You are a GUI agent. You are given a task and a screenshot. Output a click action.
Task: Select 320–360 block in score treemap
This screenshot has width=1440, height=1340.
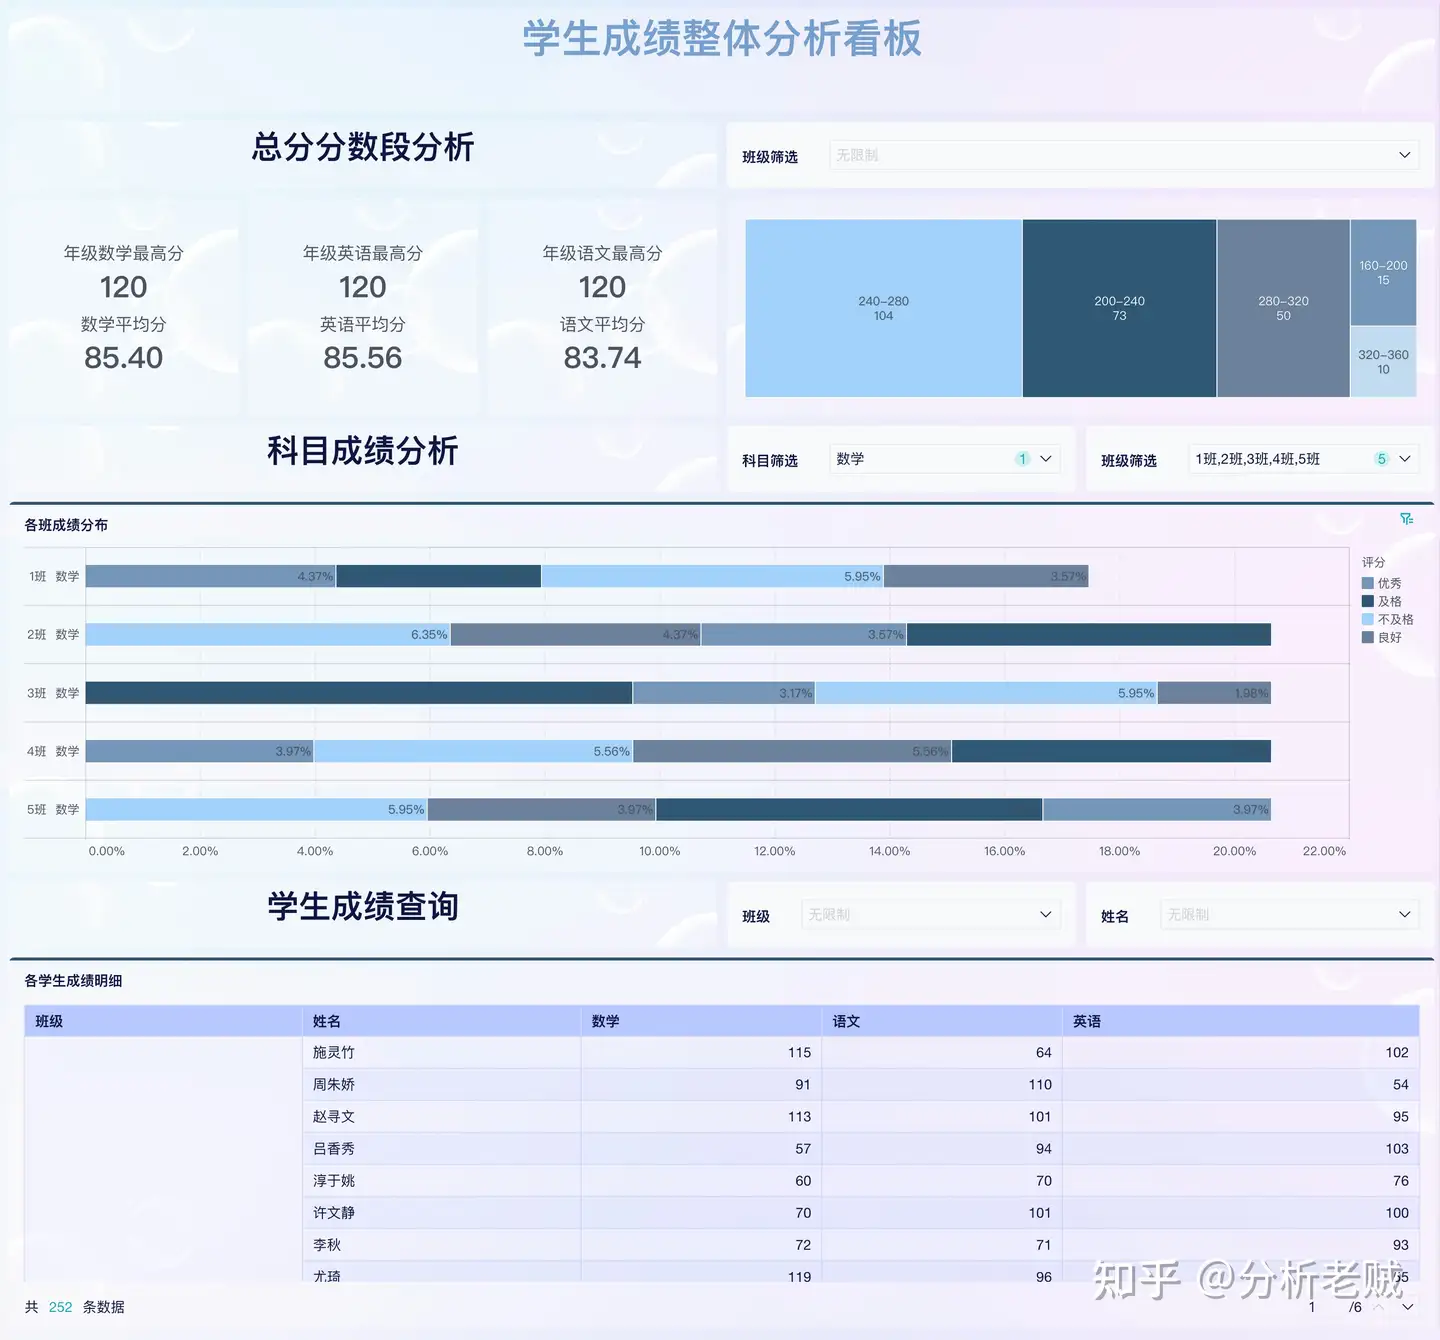coord(1383,362)
